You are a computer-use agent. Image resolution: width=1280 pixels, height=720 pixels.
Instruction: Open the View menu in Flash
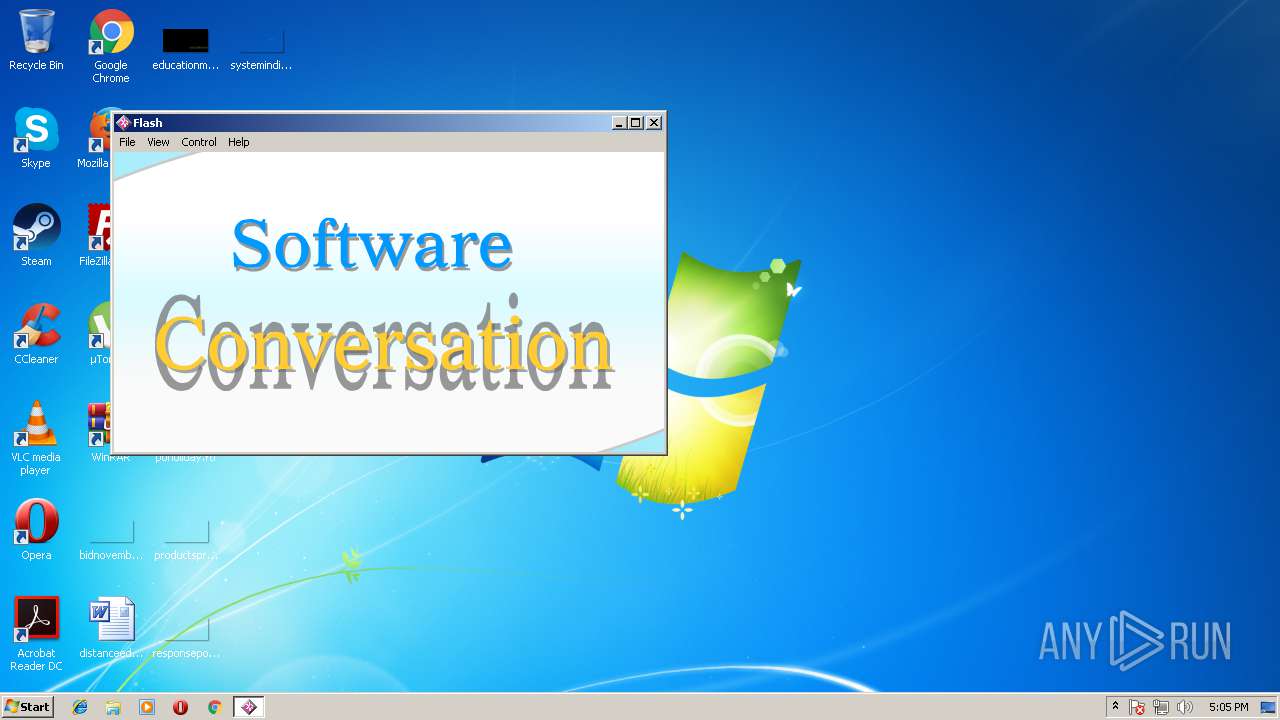tap(158, 142)
